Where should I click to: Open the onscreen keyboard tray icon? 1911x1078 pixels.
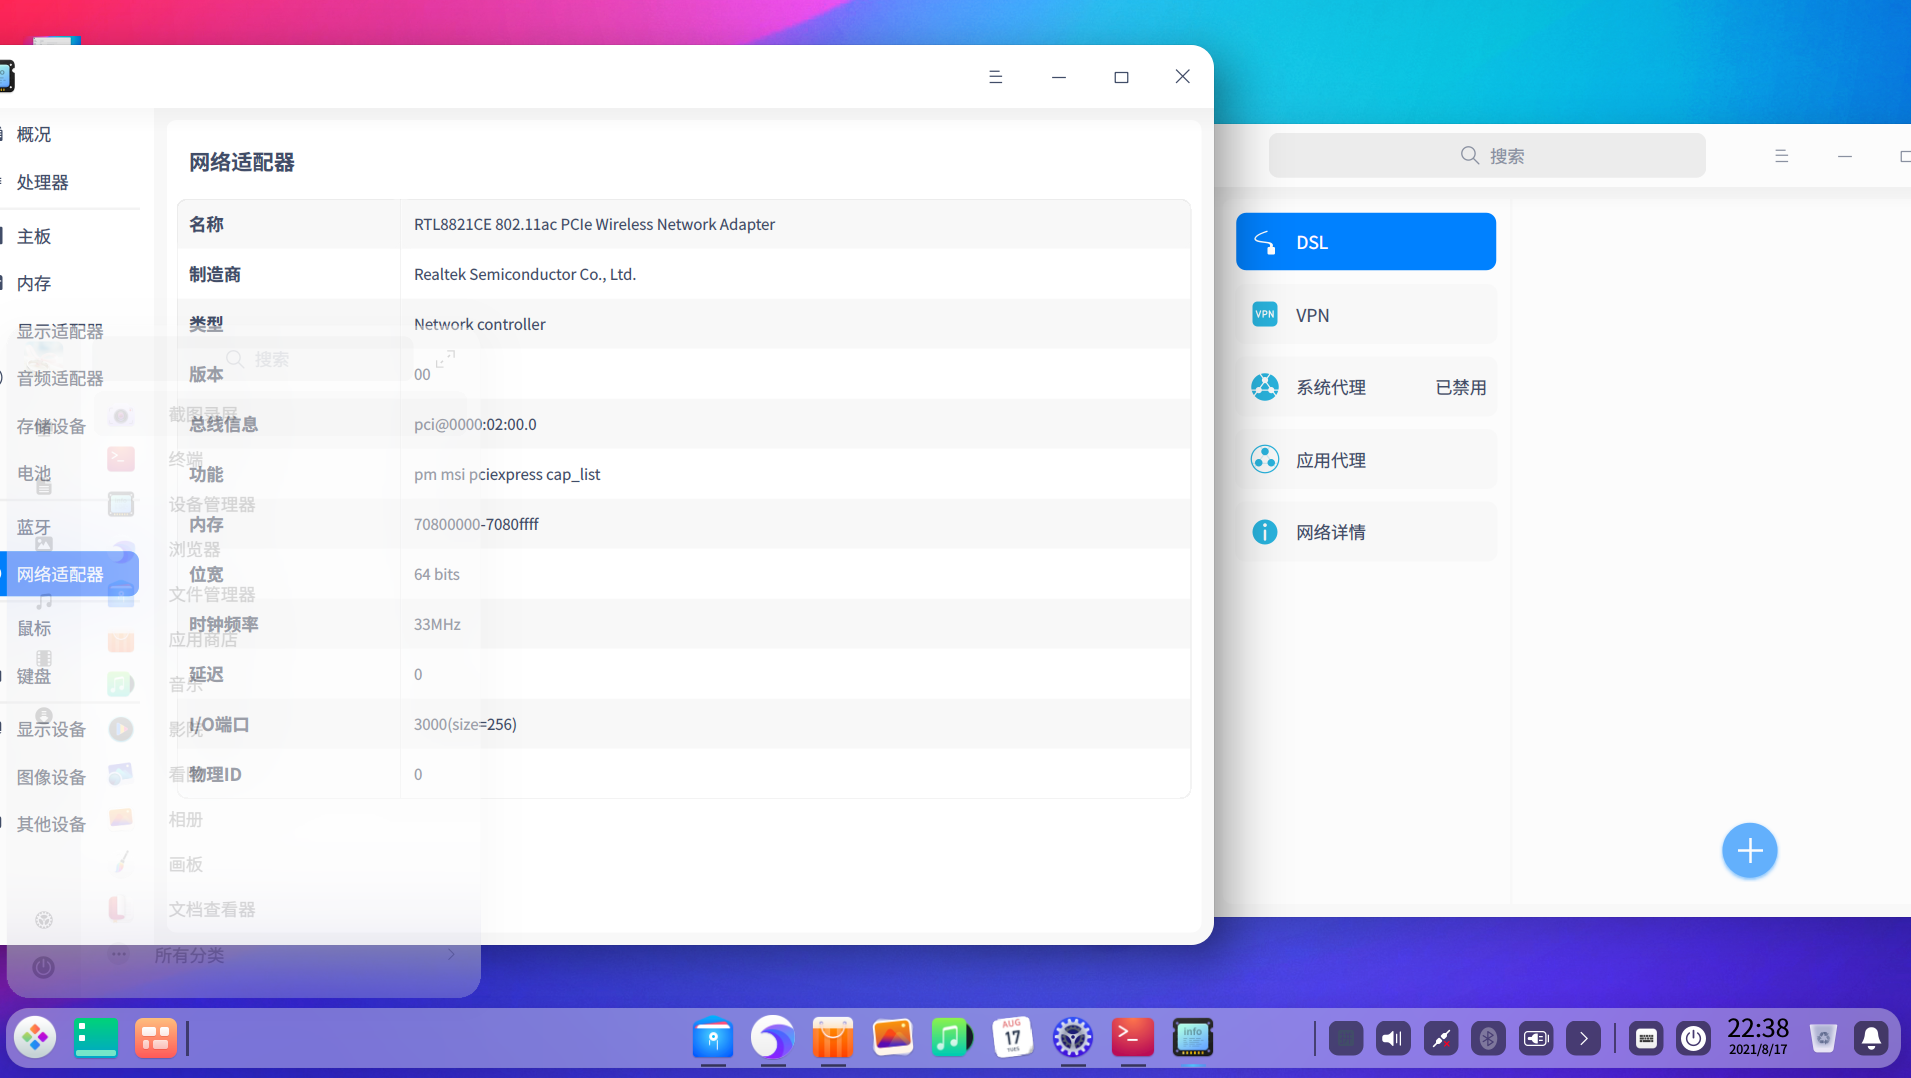click(x=1646, y=1039)
